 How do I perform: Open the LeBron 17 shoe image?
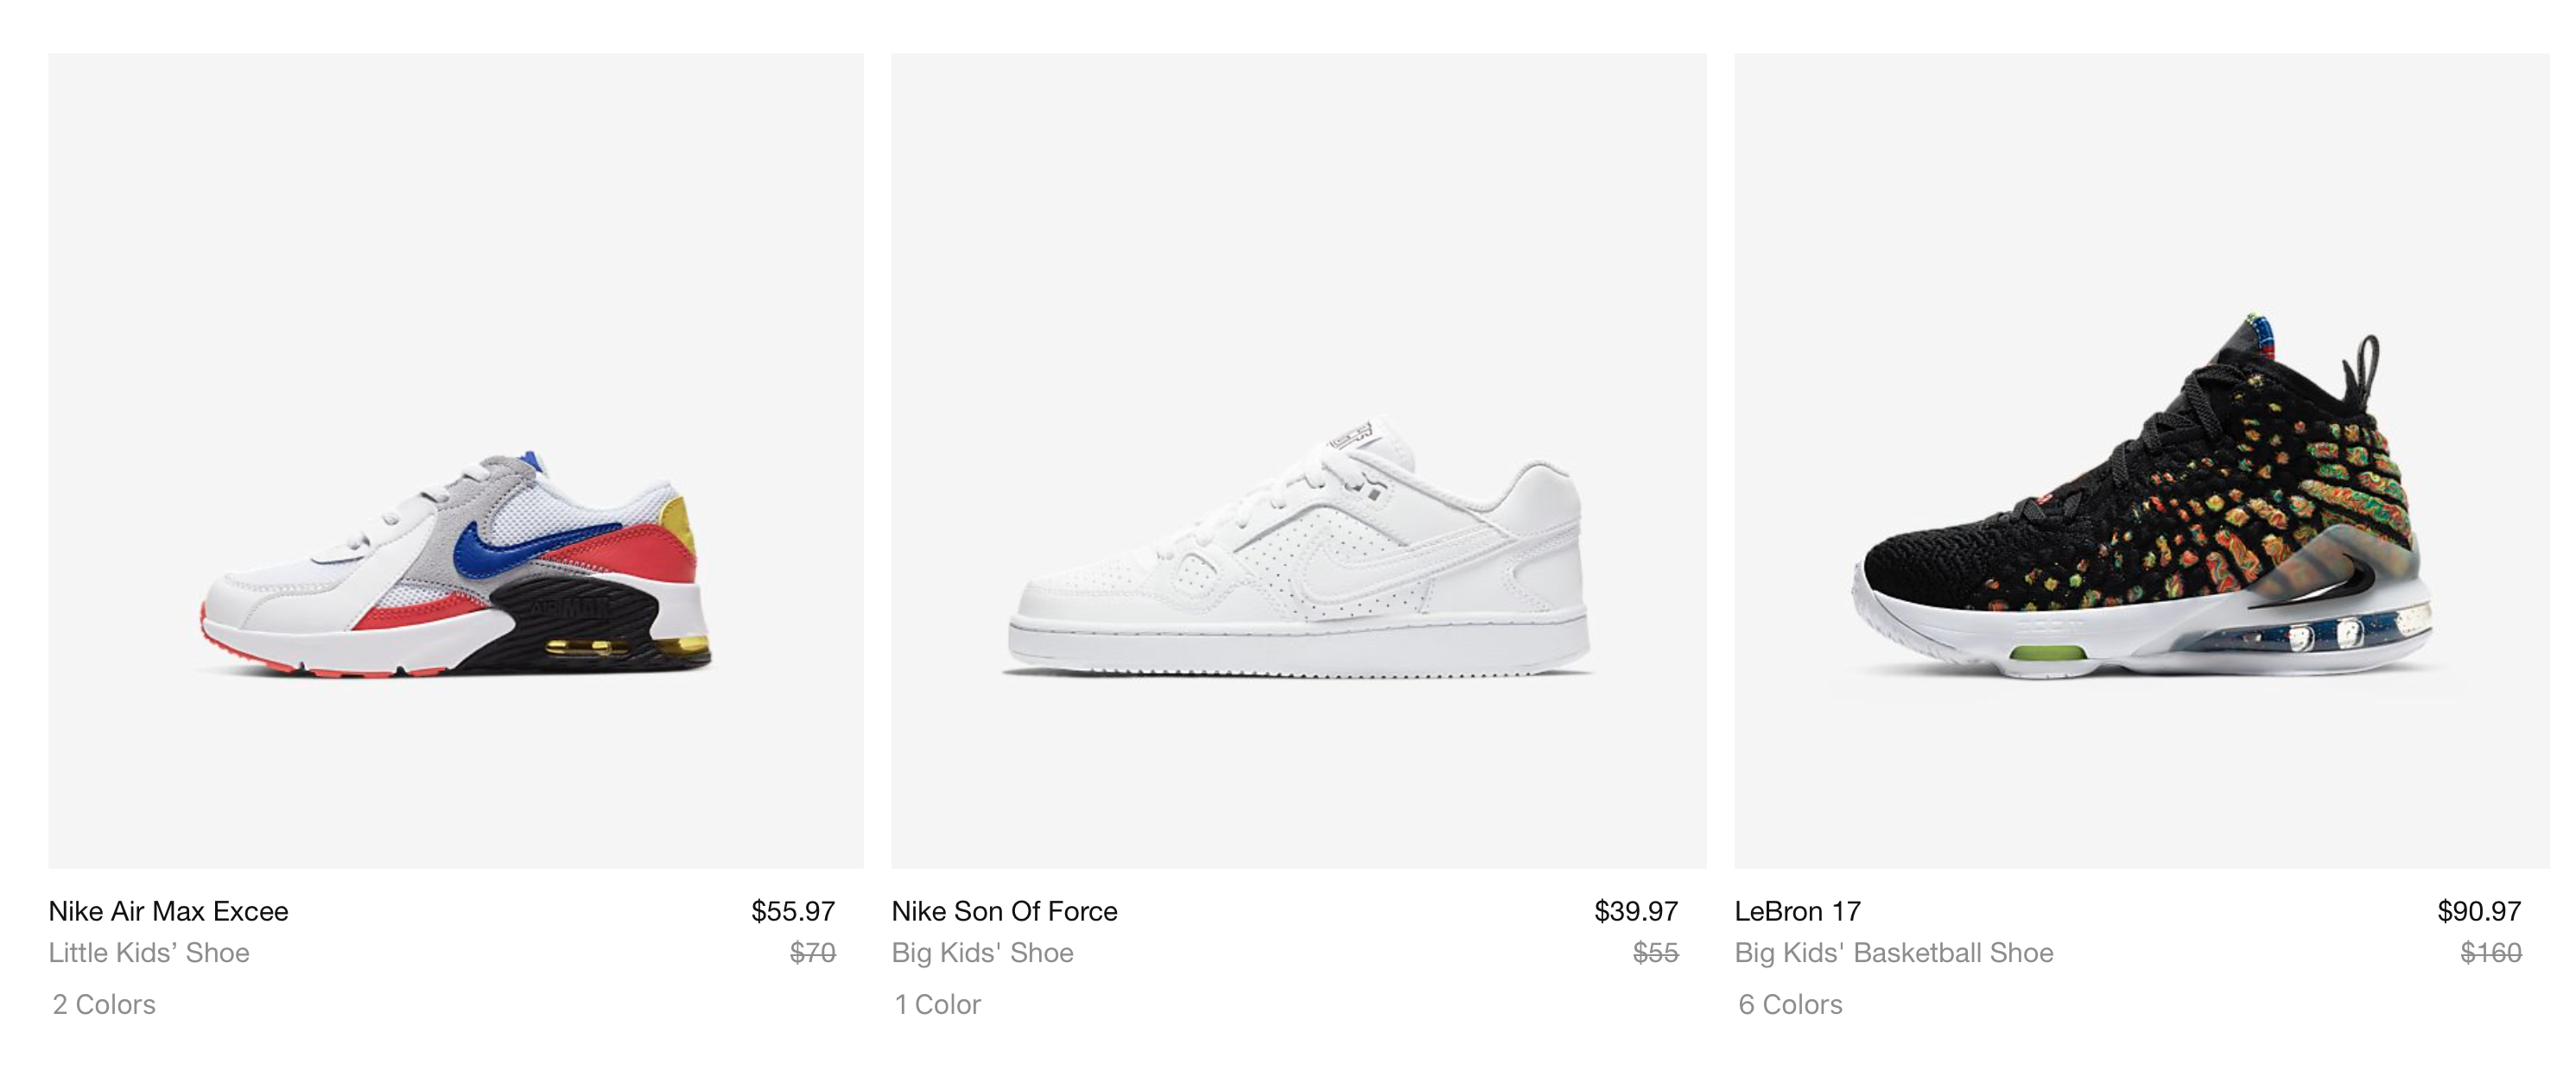tap(2142, 460)
